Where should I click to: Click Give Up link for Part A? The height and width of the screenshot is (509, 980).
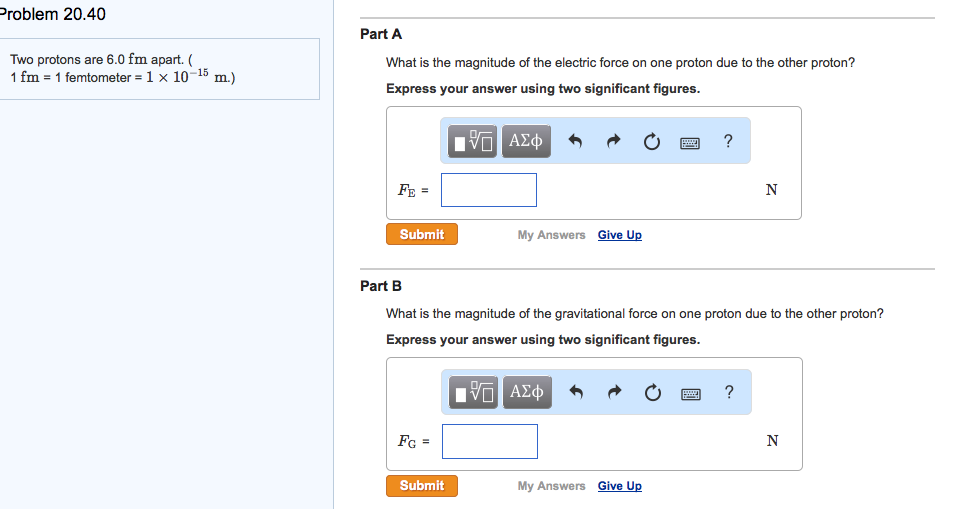(x=620, y=235)
